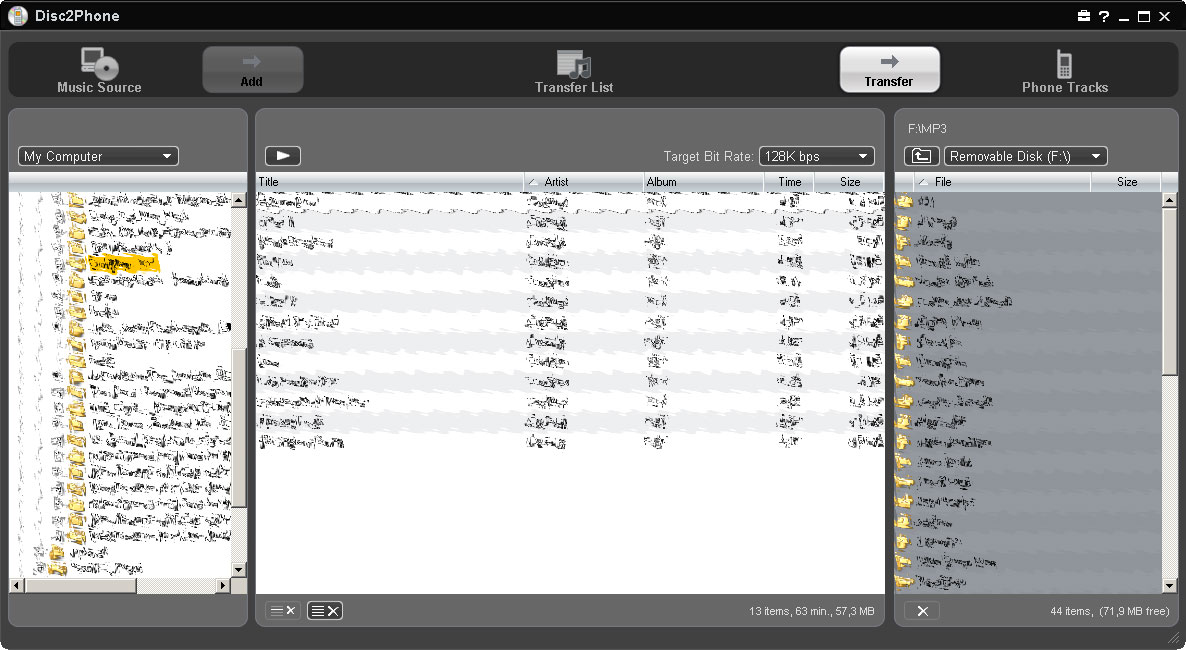Open help with the question mark icon

click(1104, 16)
